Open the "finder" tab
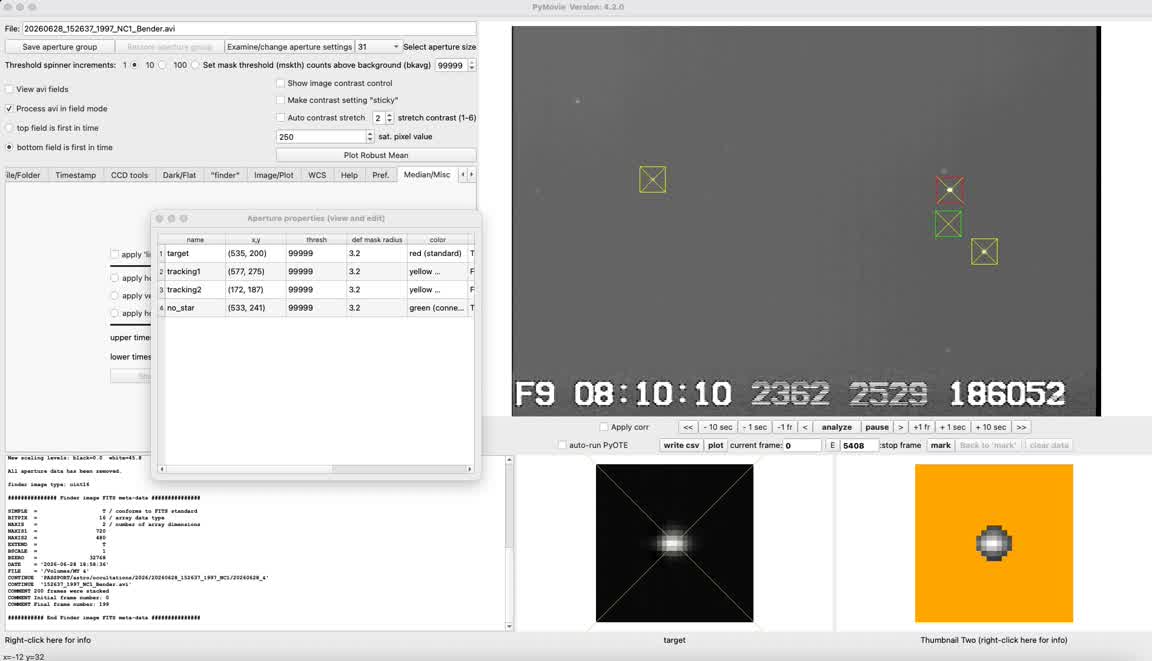The height and width of the screenshot is (661, 1152). tap(225, 175)
